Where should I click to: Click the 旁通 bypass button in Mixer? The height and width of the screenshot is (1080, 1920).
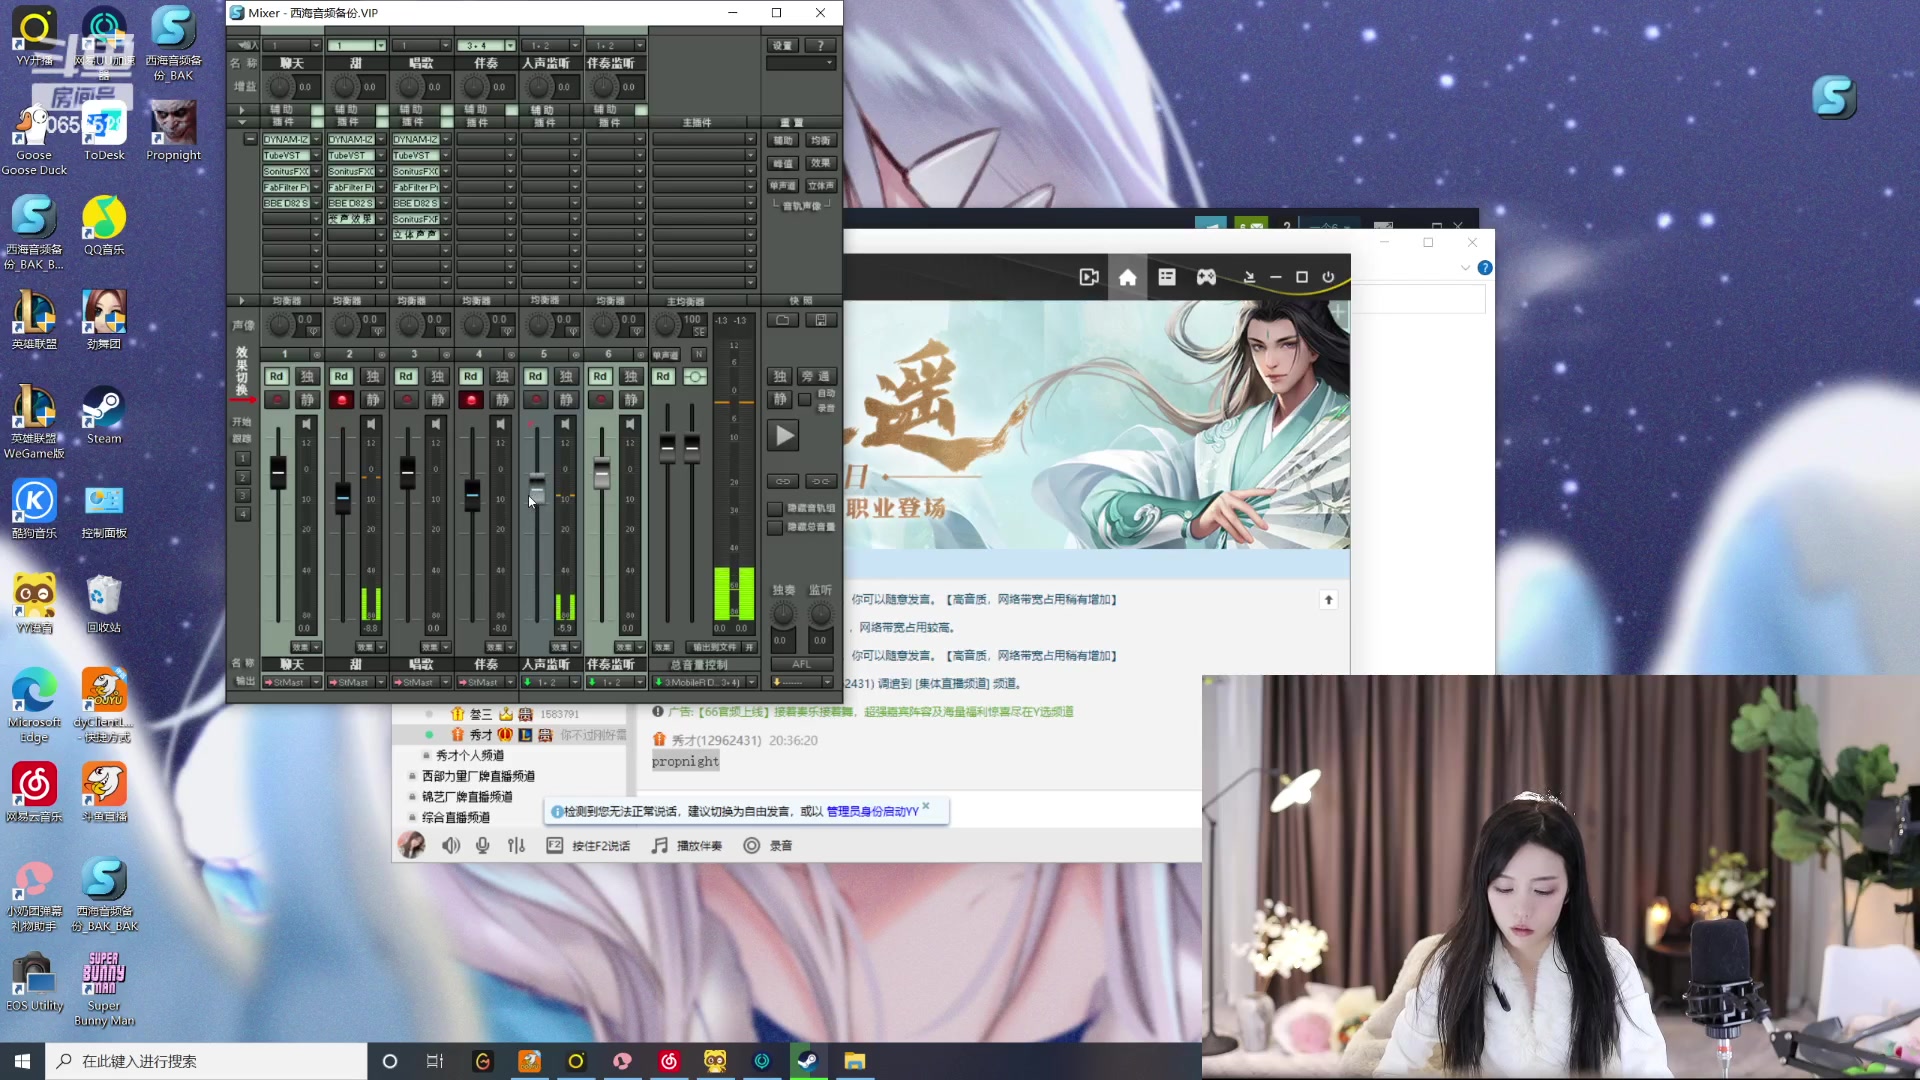[x=816, y=376]
